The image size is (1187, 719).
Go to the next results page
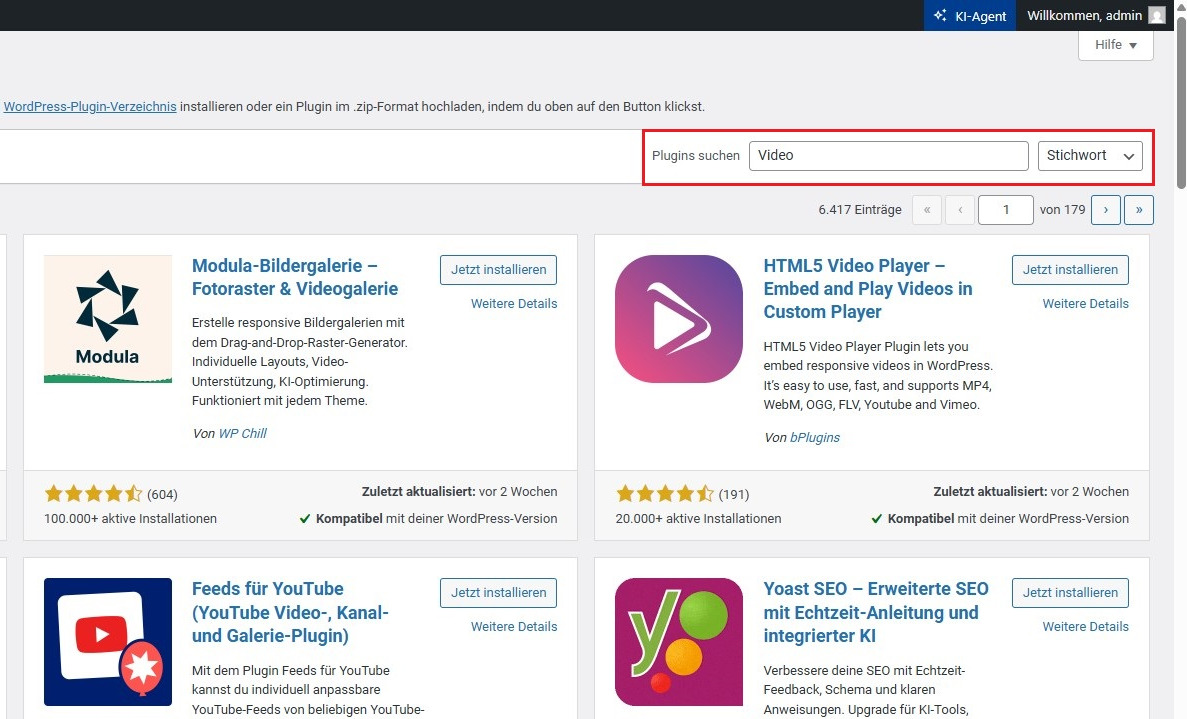coord(1105,210)
